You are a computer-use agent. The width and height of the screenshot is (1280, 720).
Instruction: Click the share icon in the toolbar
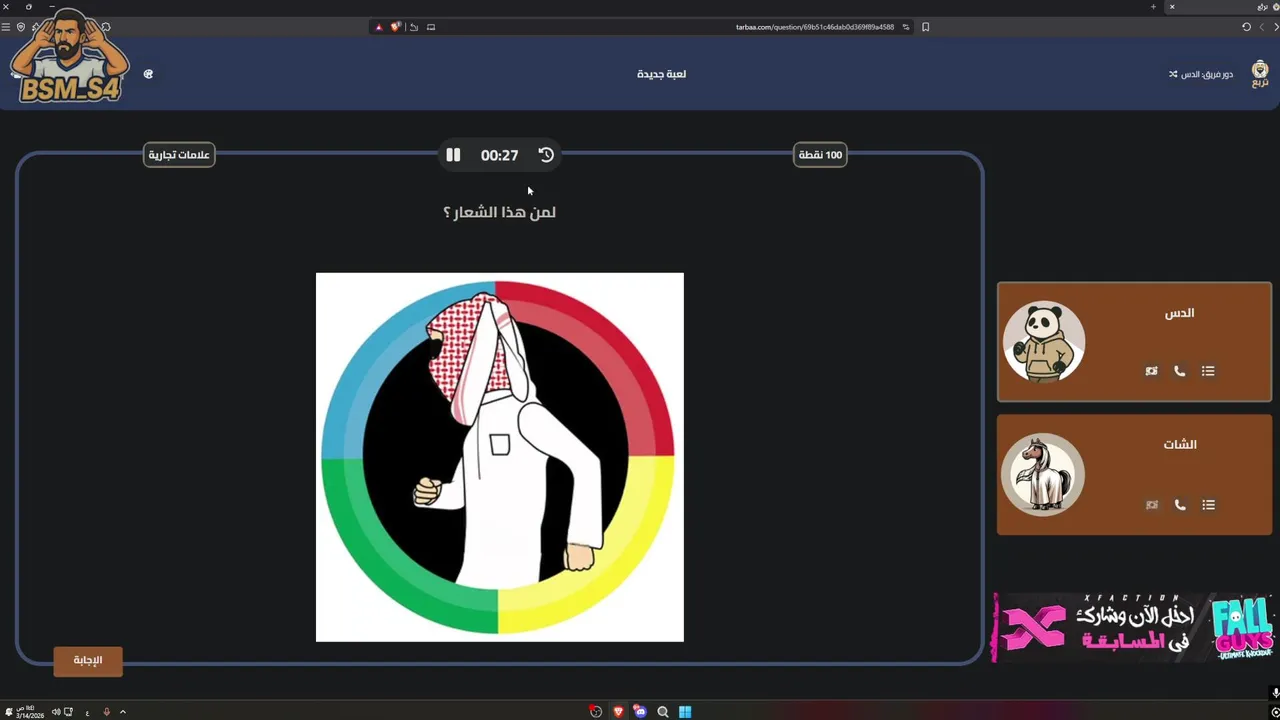(x=414, y=27)
